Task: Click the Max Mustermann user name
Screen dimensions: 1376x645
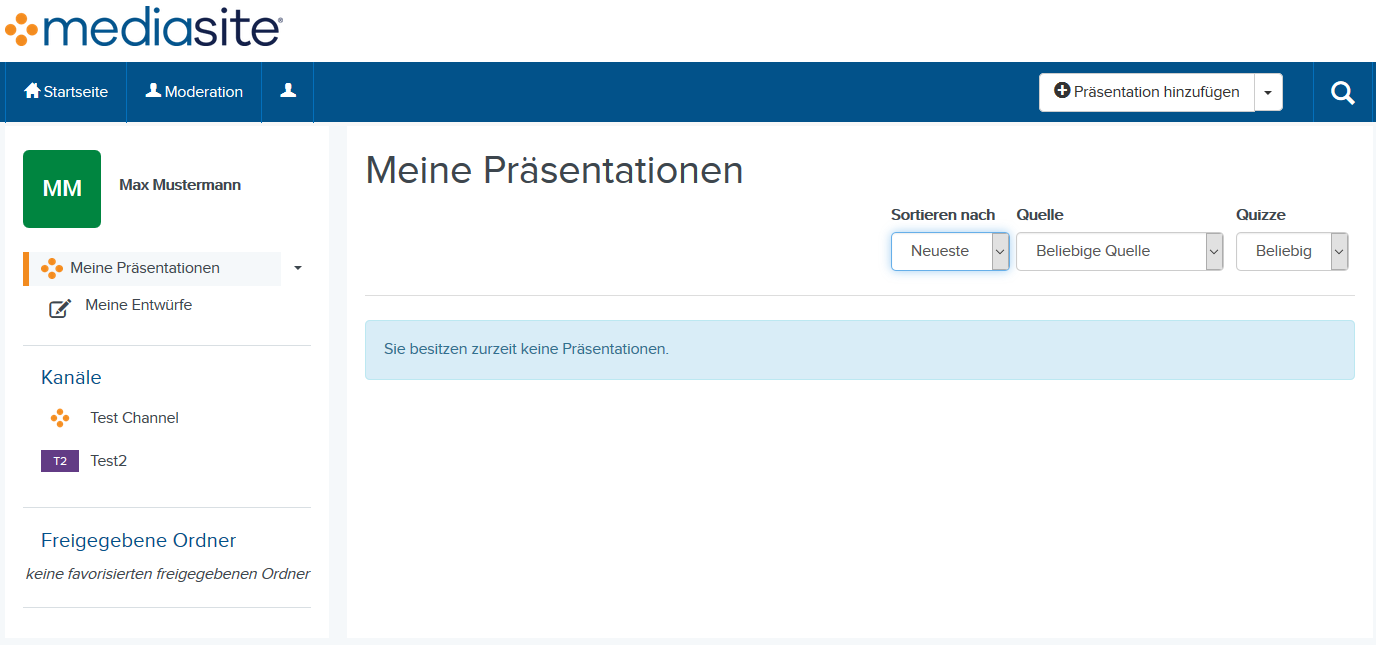Action: 180,185
